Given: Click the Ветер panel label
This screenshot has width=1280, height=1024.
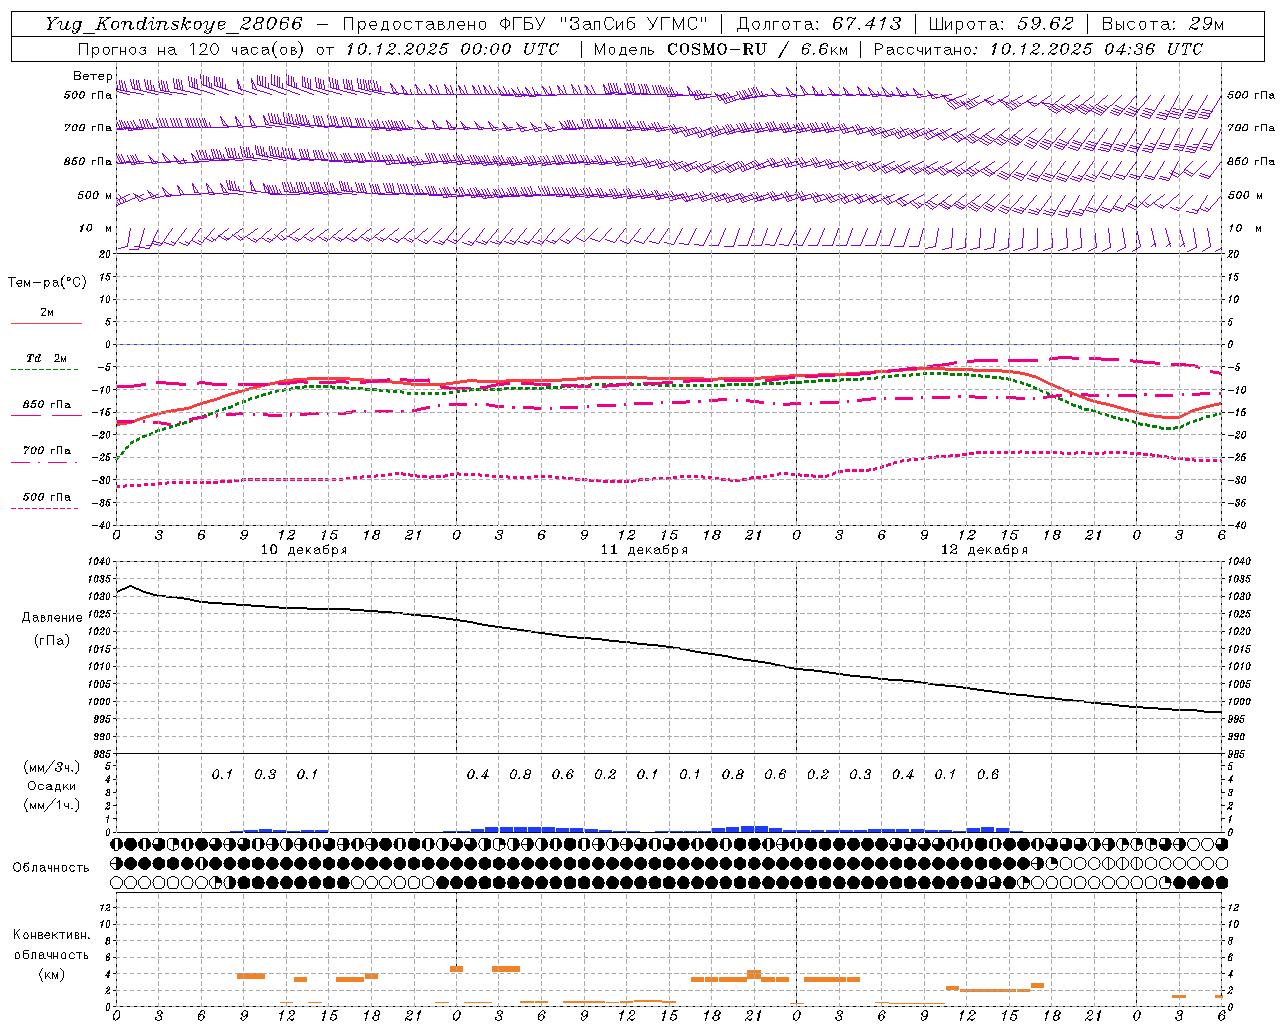Looking at the screenshot, I should pyautogui.click(x=92, y=76).
